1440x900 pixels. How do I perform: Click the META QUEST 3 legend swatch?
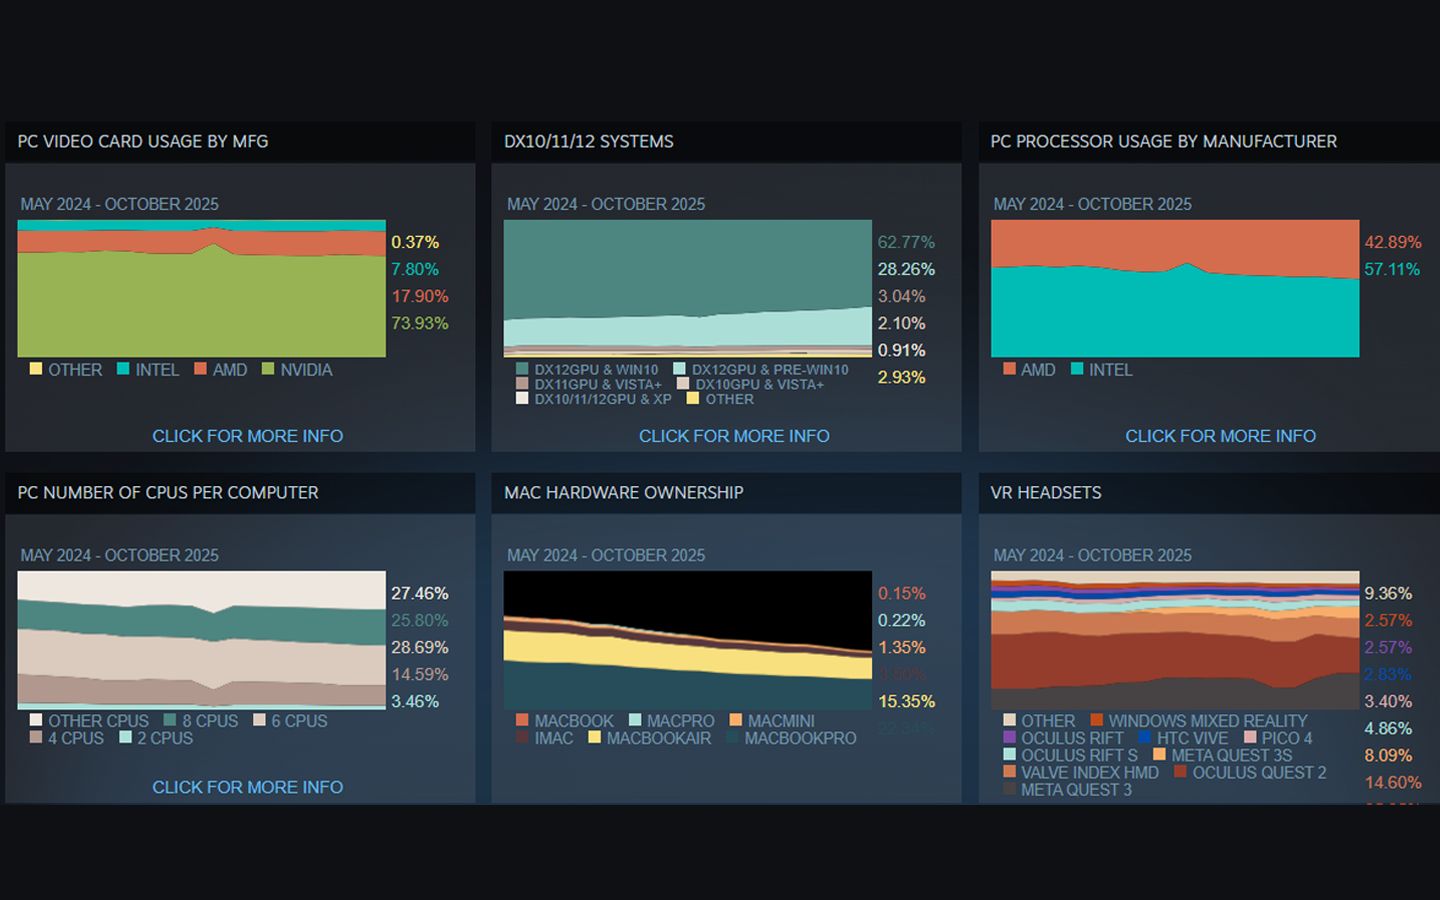[x=1009, y=790]
